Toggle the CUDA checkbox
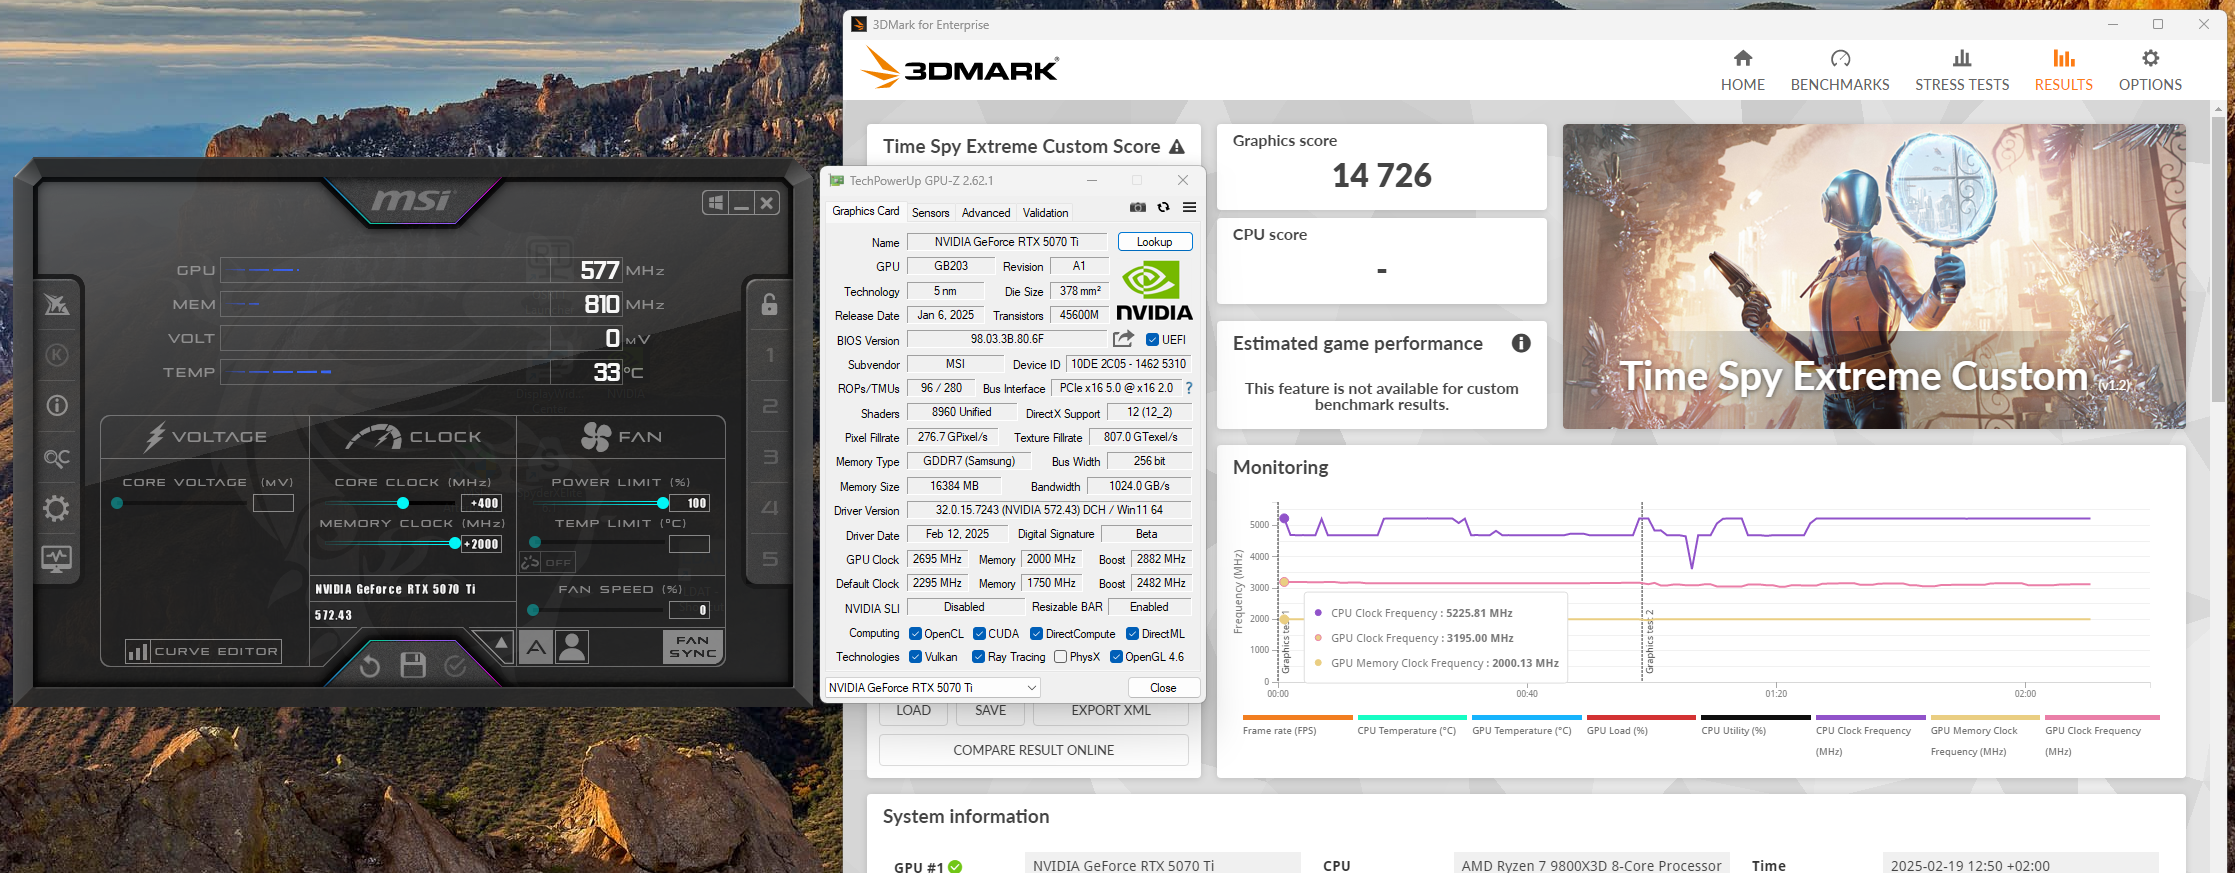The width and height of the screenshot is (2235, 873). click(x=979, y=634)
